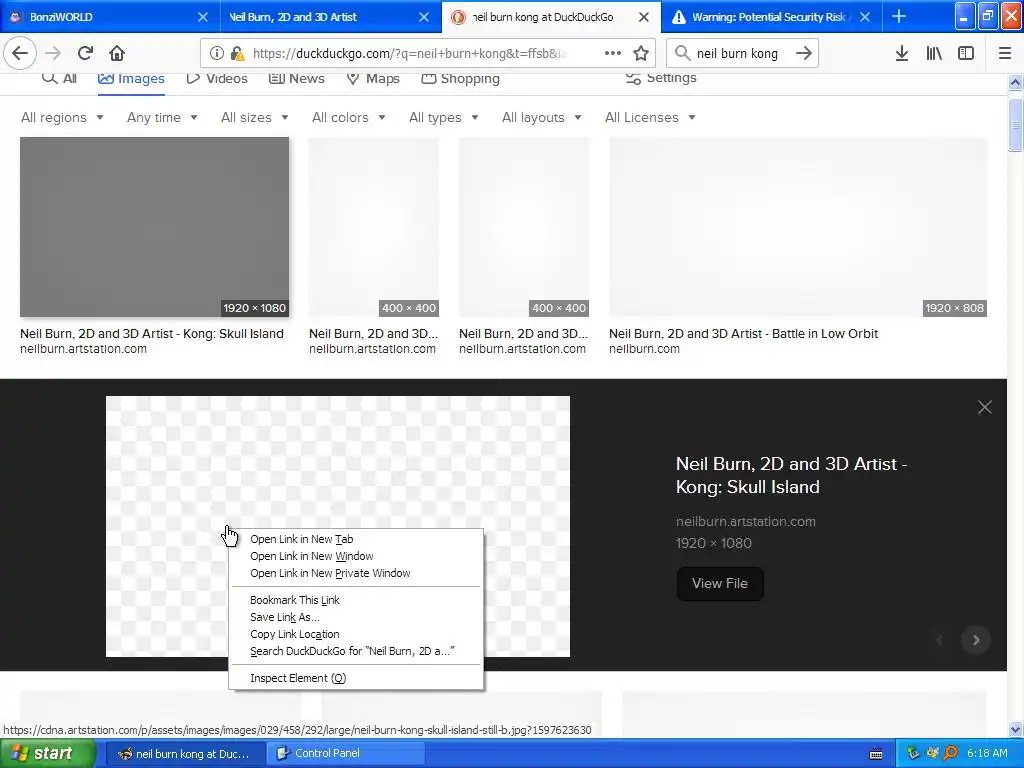The width and height of the screenshot is (1024, 768).
Task: Choose Open Link in New Tab
Action: (356, 539)
